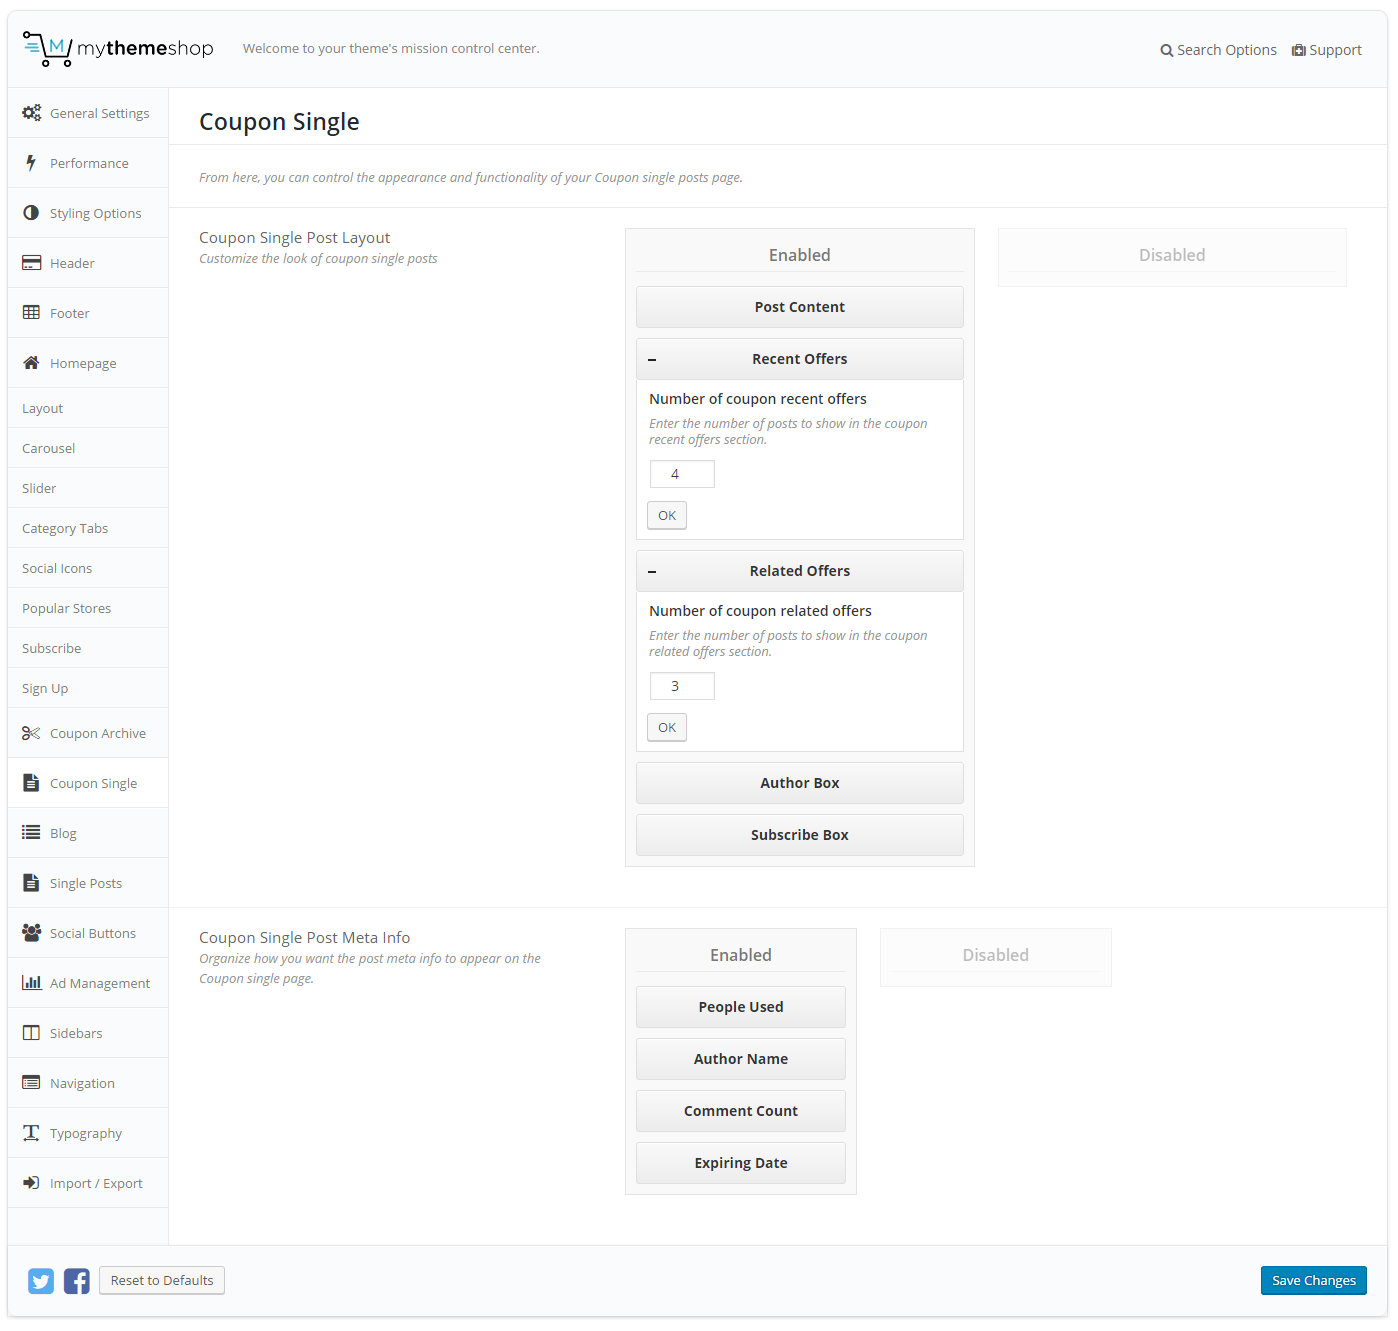Expand the Author Box item
The height and width of the screenshot is (1331, 1398).
tap(799, 783)
